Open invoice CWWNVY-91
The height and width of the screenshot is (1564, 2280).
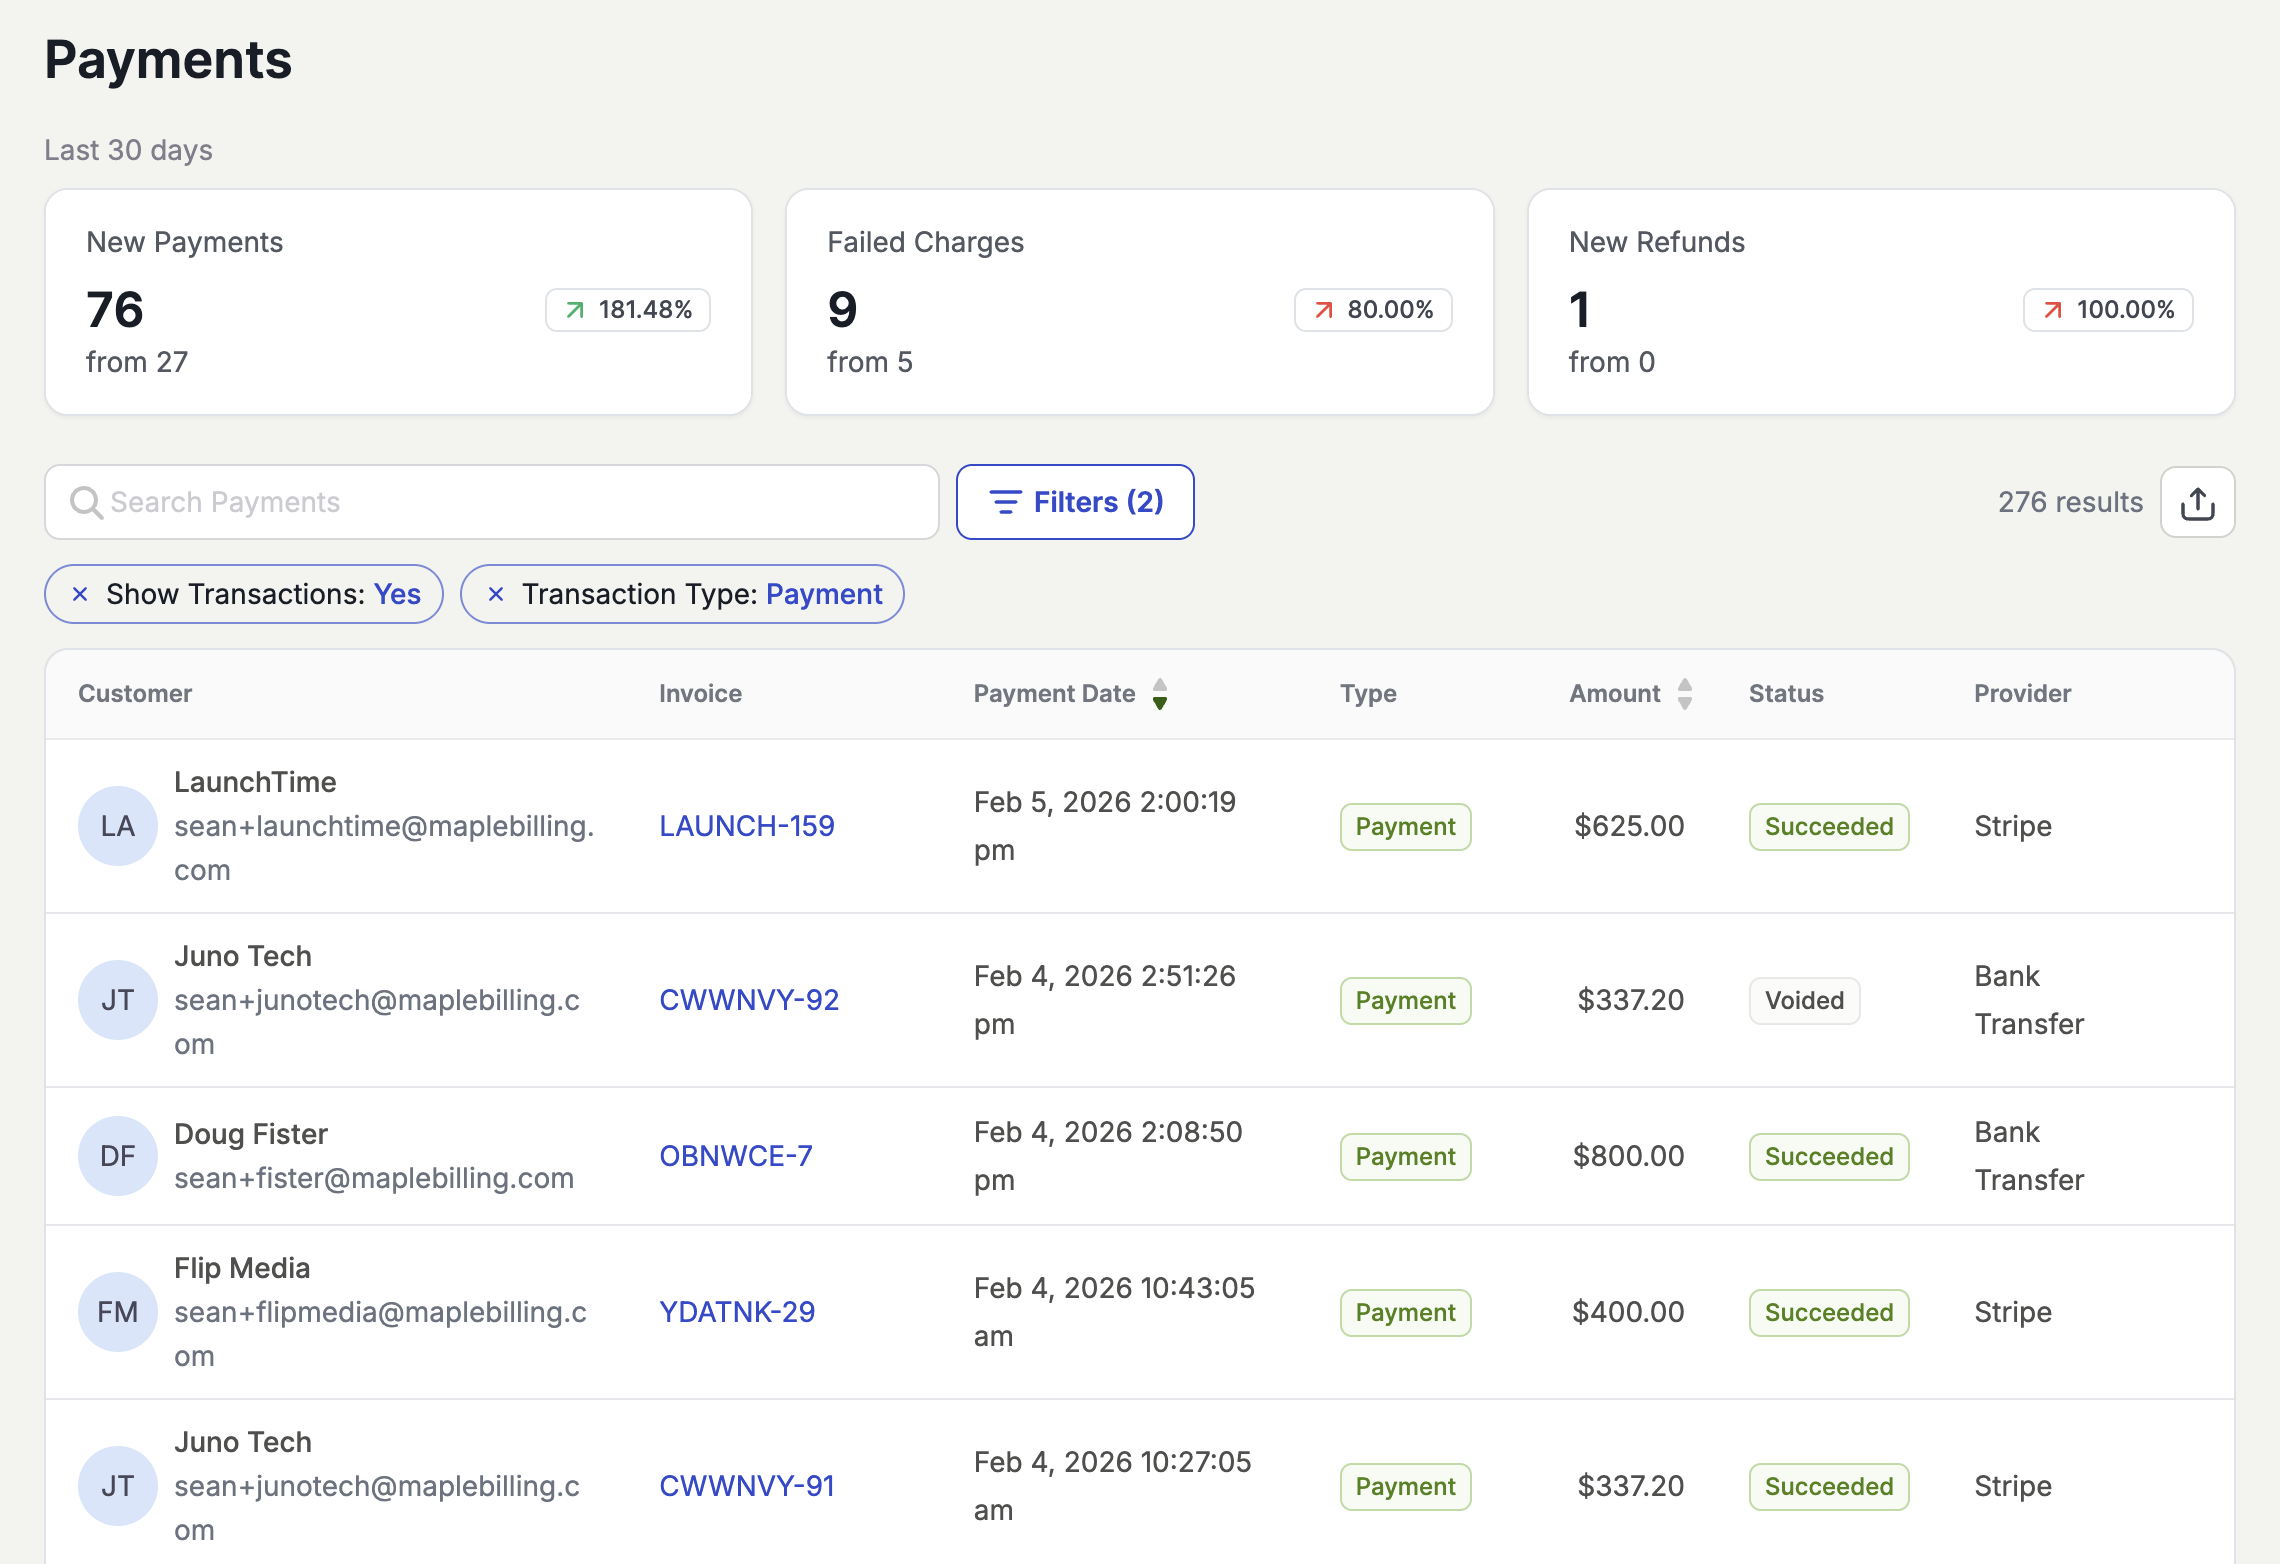point(747,1486)
